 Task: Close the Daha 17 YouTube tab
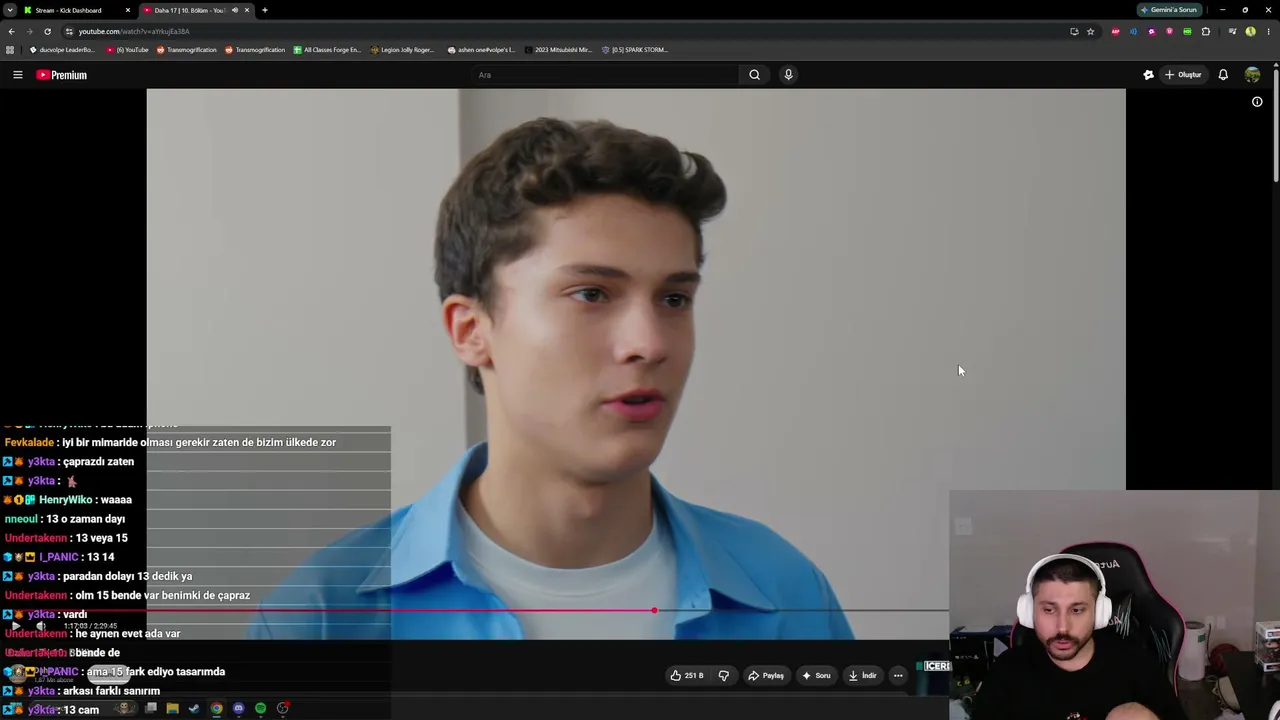[247, 10]
